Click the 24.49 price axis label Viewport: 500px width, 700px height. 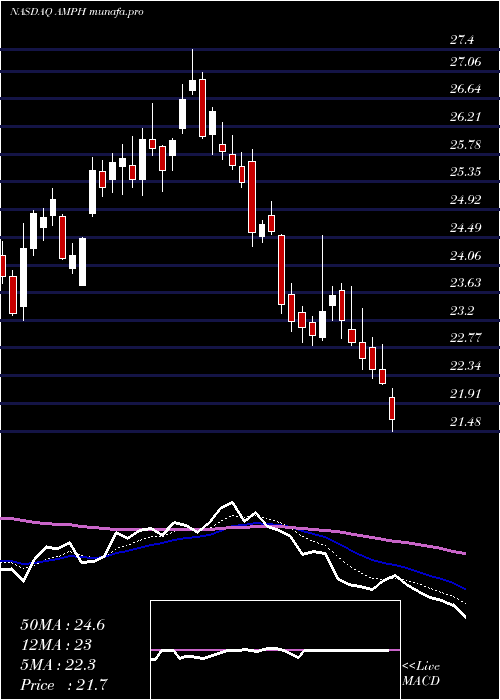click(x=465, y=228)
